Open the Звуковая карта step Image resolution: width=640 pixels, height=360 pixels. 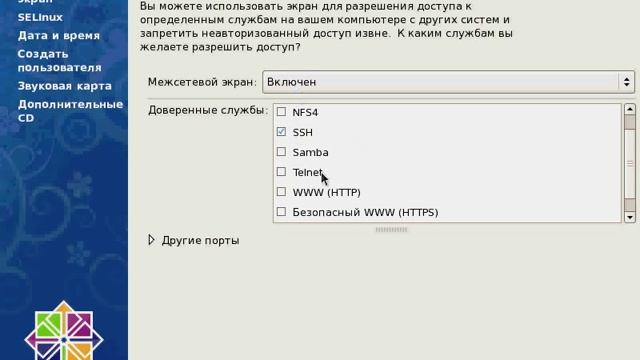pos(64,86)
